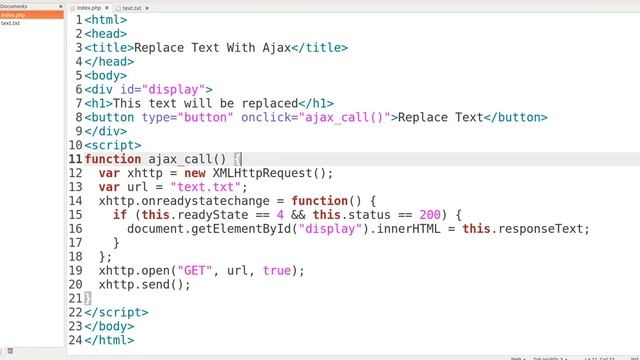Click the highlighted closing brace on line 21
This screenshot has height=360, width=640.
pyautogui.click(x=88, y=298)
